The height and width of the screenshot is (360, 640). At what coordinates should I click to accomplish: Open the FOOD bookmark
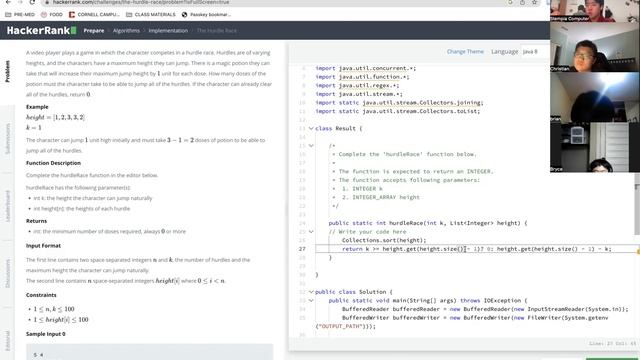(52, 14)
